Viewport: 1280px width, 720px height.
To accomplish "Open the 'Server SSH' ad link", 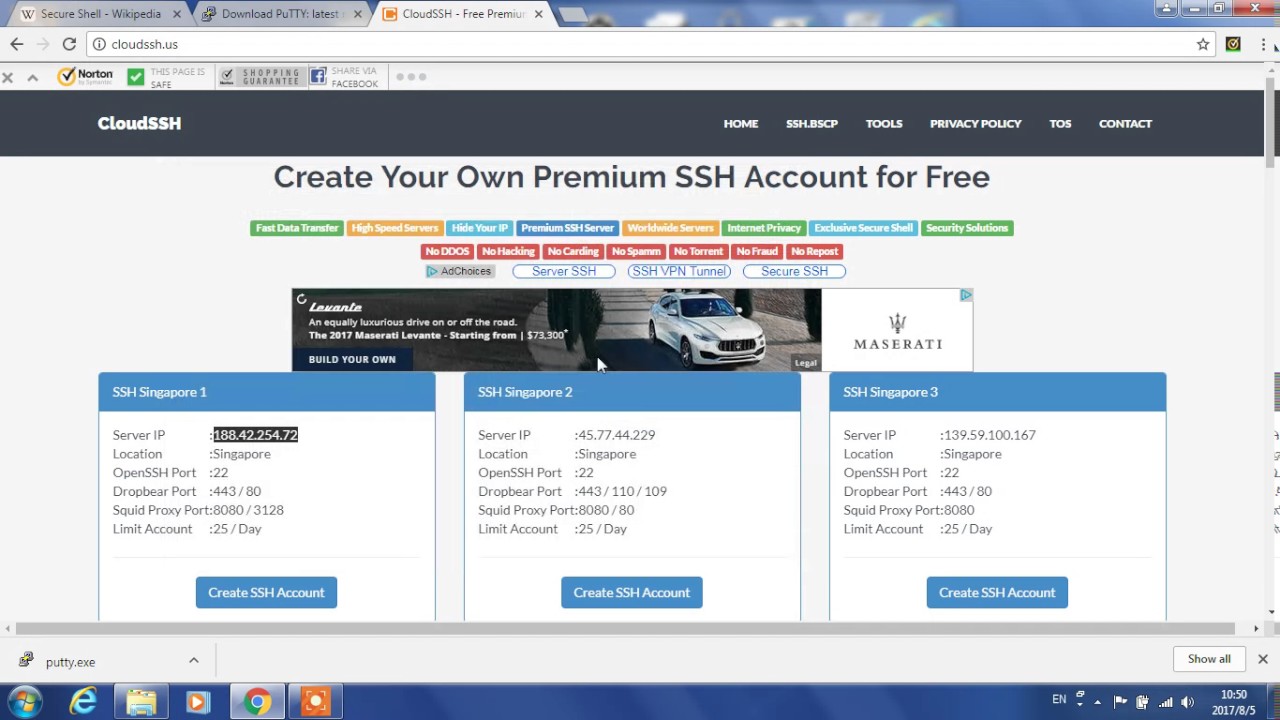I will pyautogui.click(x=564, y=271).
